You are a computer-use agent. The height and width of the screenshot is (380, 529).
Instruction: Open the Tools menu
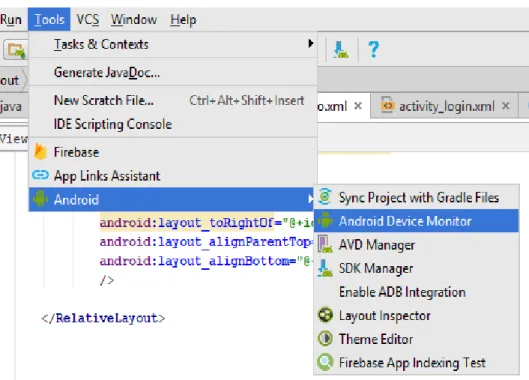(x=49, y=20)
